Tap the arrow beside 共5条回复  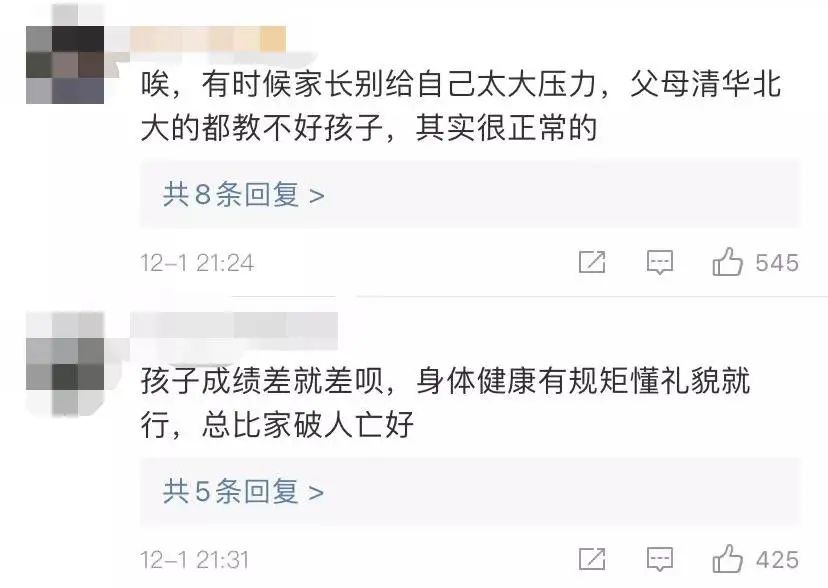pos(316,494)
